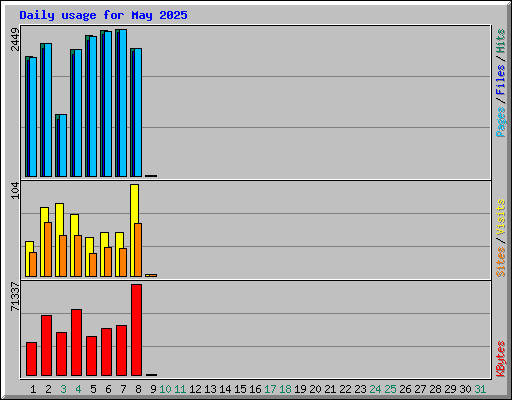Click the Sites legend label
512x400 pixels.
pos(500,262)
